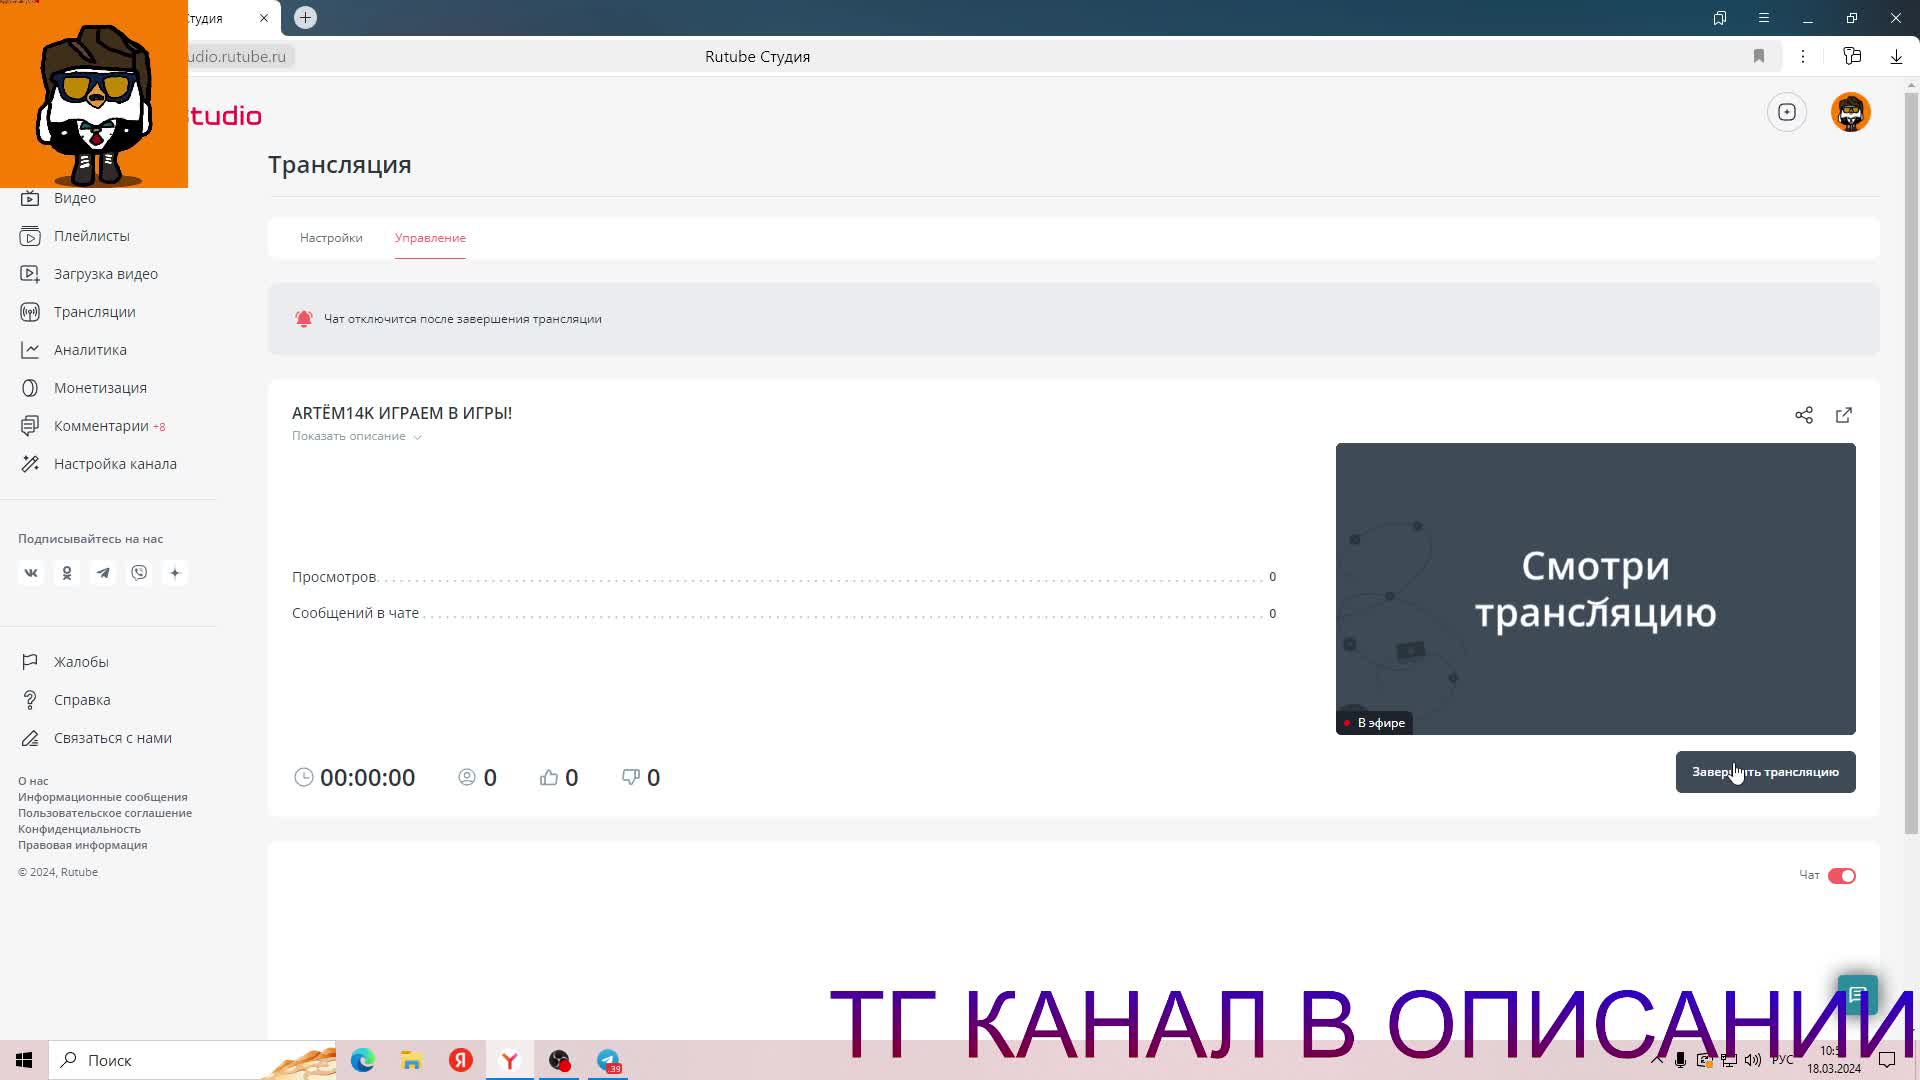Open the Монетизация section

coord(84,388)
